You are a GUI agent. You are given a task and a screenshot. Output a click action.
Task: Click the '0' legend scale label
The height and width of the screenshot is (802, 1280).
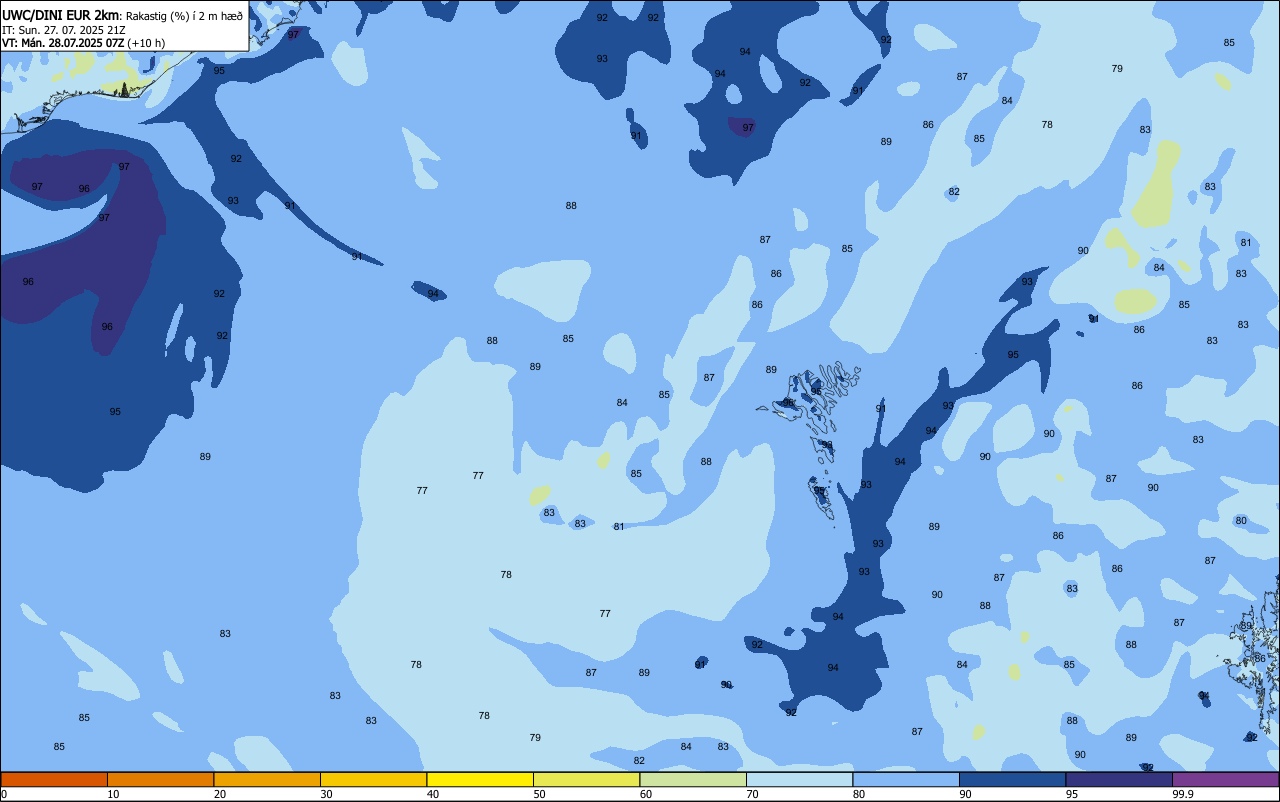(x=4, y=794)
